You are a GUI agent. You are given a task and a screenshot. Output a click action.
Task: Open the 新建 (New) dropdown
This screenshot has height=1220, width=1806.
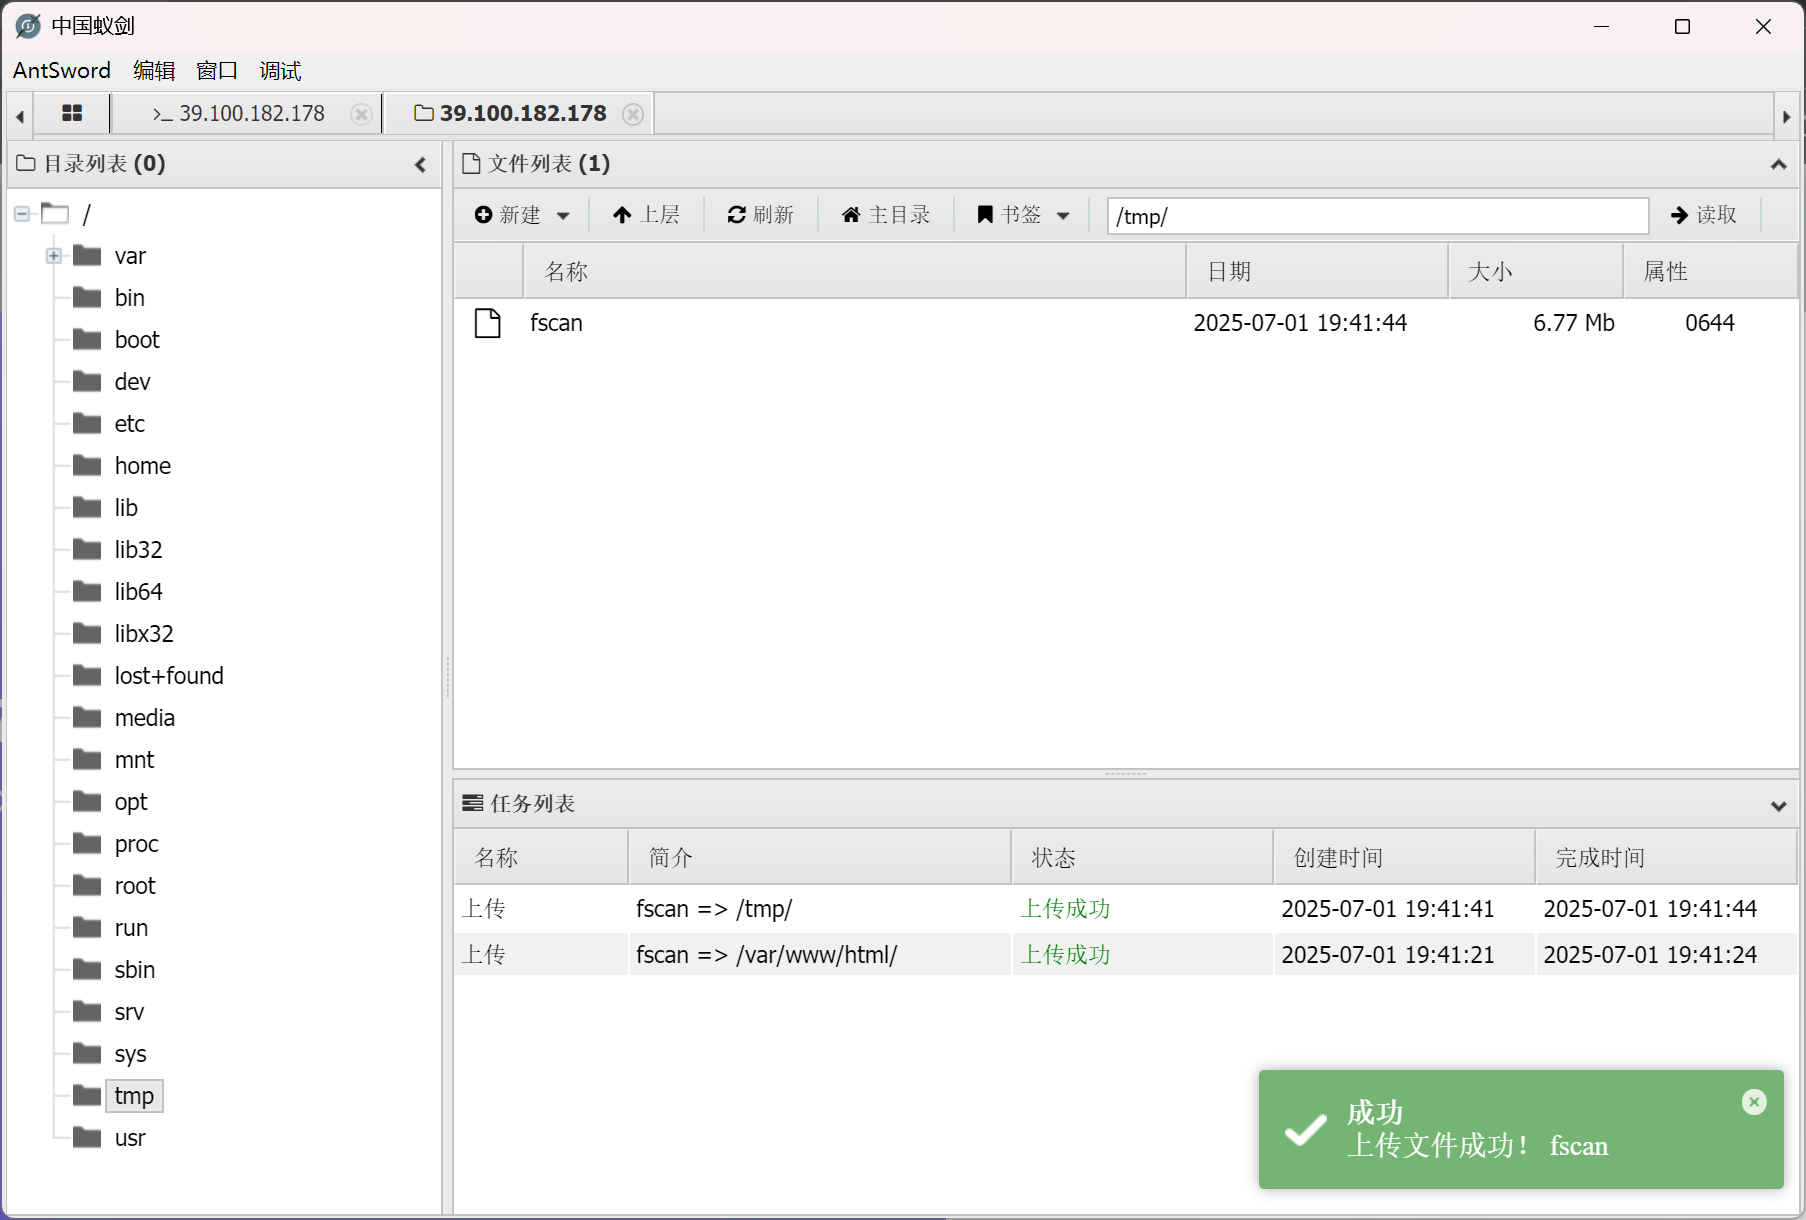click(x=522, y=215)
